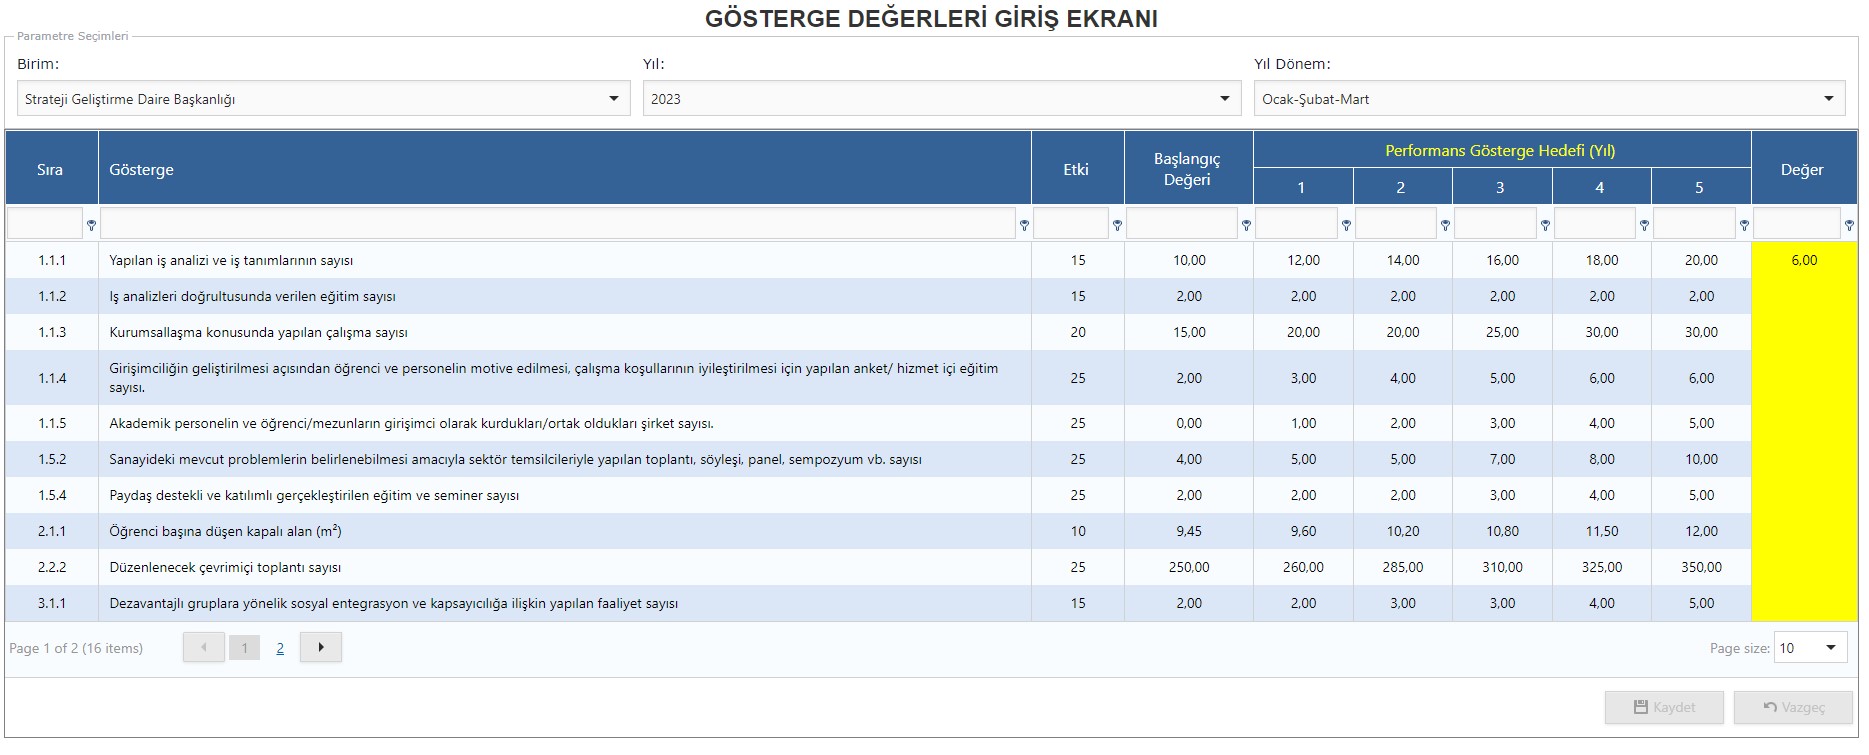Click the filter icon of the Sıra column
The width and height of the screenshot is (1869, 755).
click(91, 225)
